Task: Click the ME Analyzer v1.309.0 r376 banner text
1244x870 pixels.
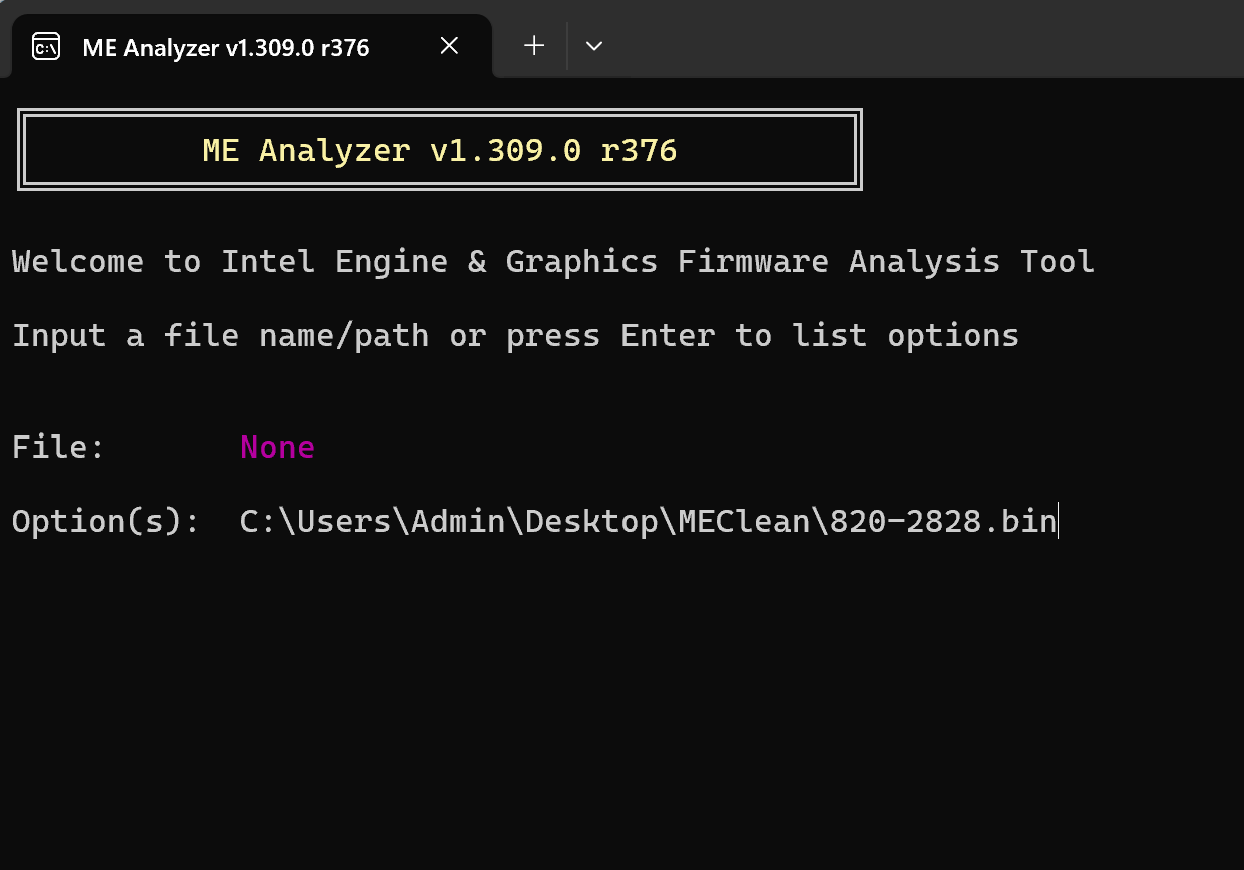Action: pyautogui.click(x=440, y=150)
